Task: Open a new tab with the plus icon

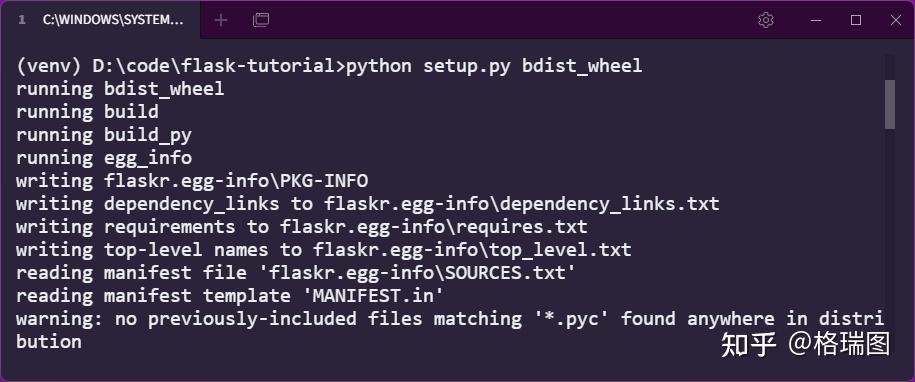Action: point(221,20)
